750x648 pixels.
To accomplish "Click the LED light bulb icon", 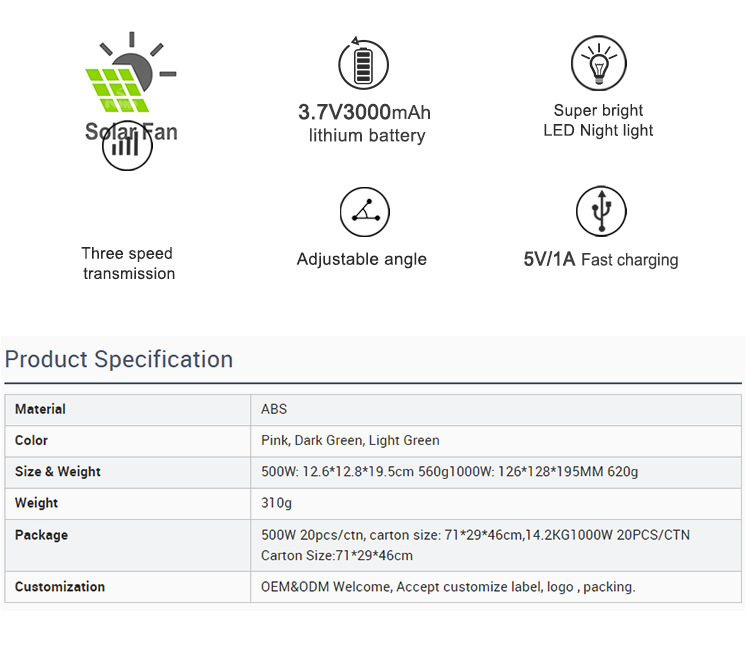I will [x=598, y=63].
